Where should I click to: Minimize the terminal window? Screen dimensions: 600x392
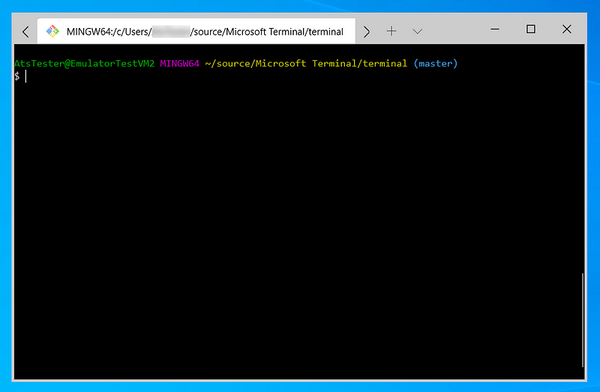click(495, 29)
